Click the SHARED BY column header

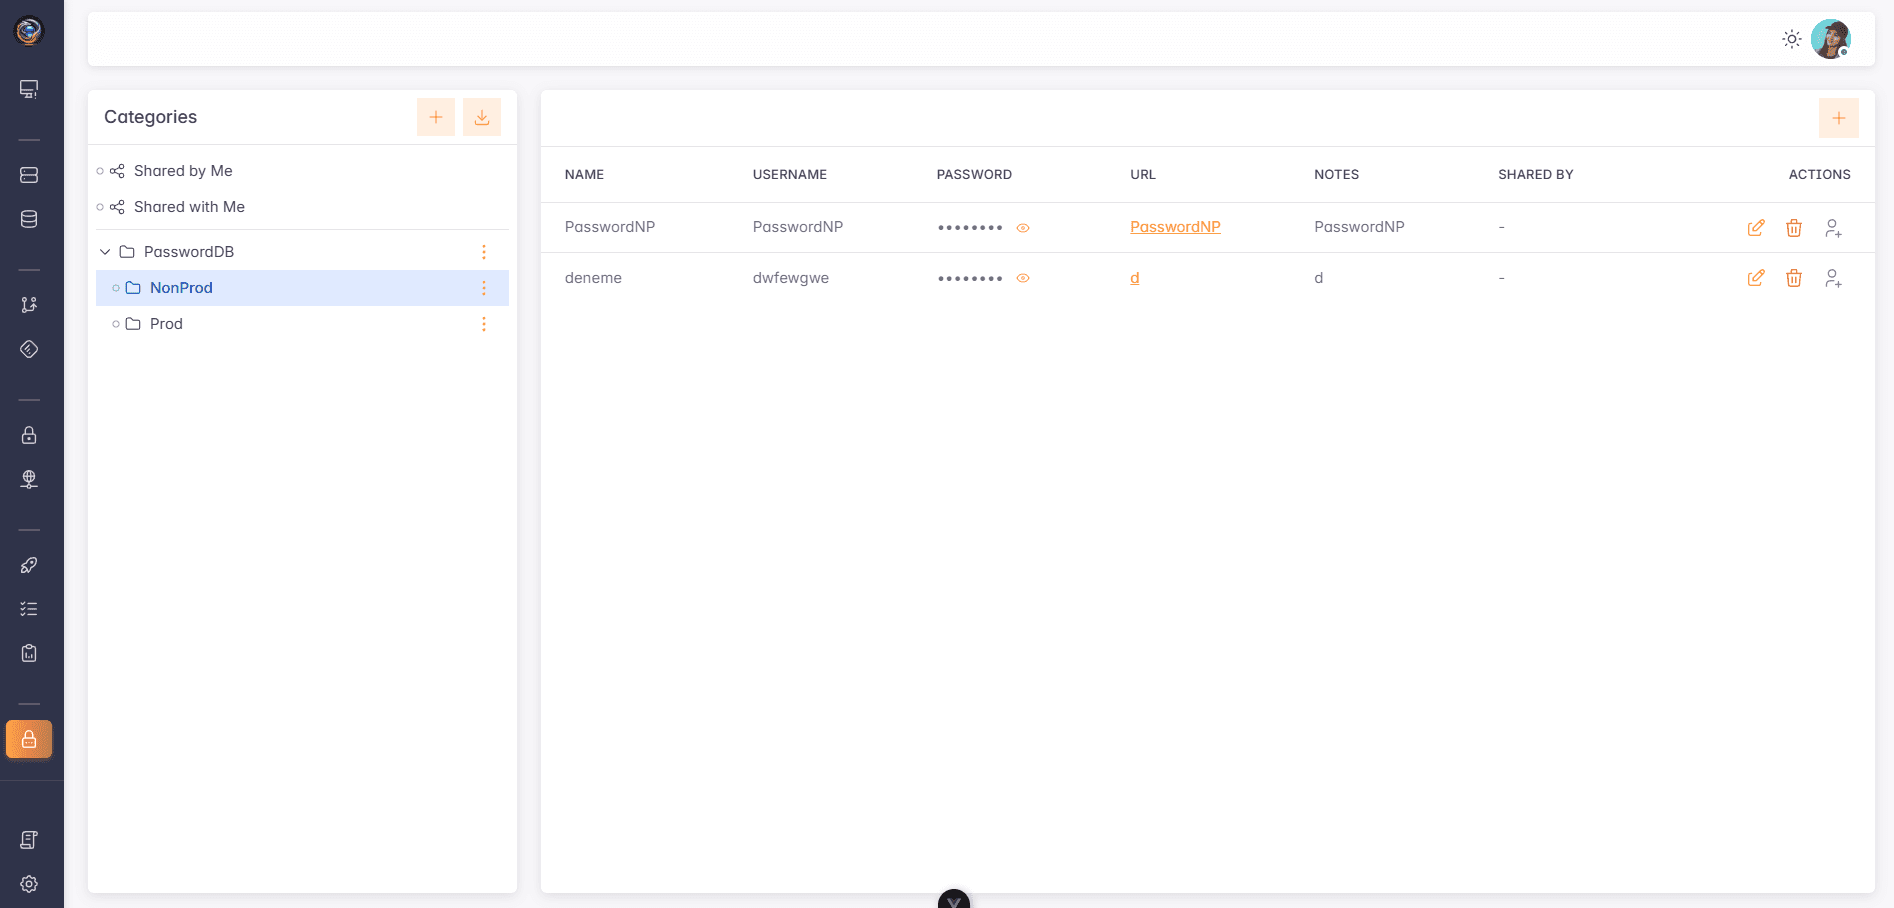click(x=1536, y=174)
